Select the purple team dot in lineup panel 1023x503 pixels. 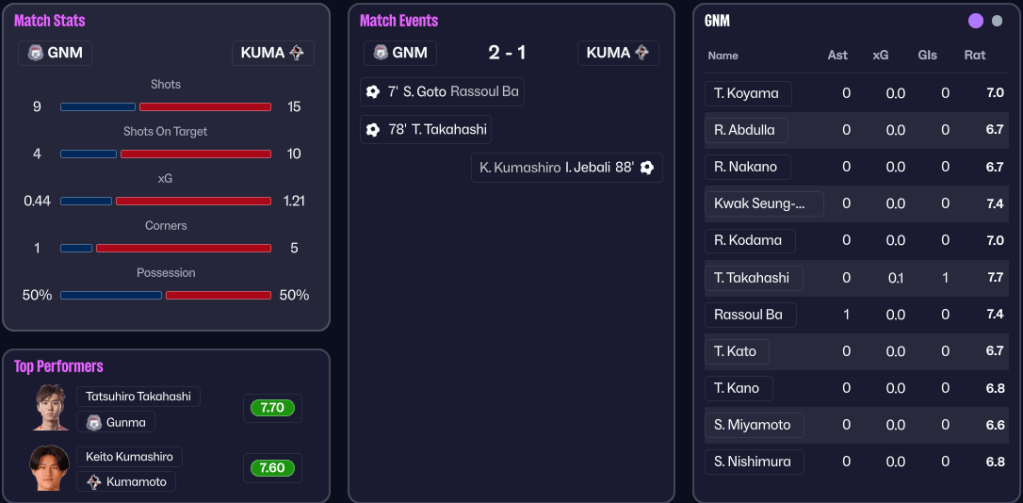pyautogui.click(x=976, y=20)
